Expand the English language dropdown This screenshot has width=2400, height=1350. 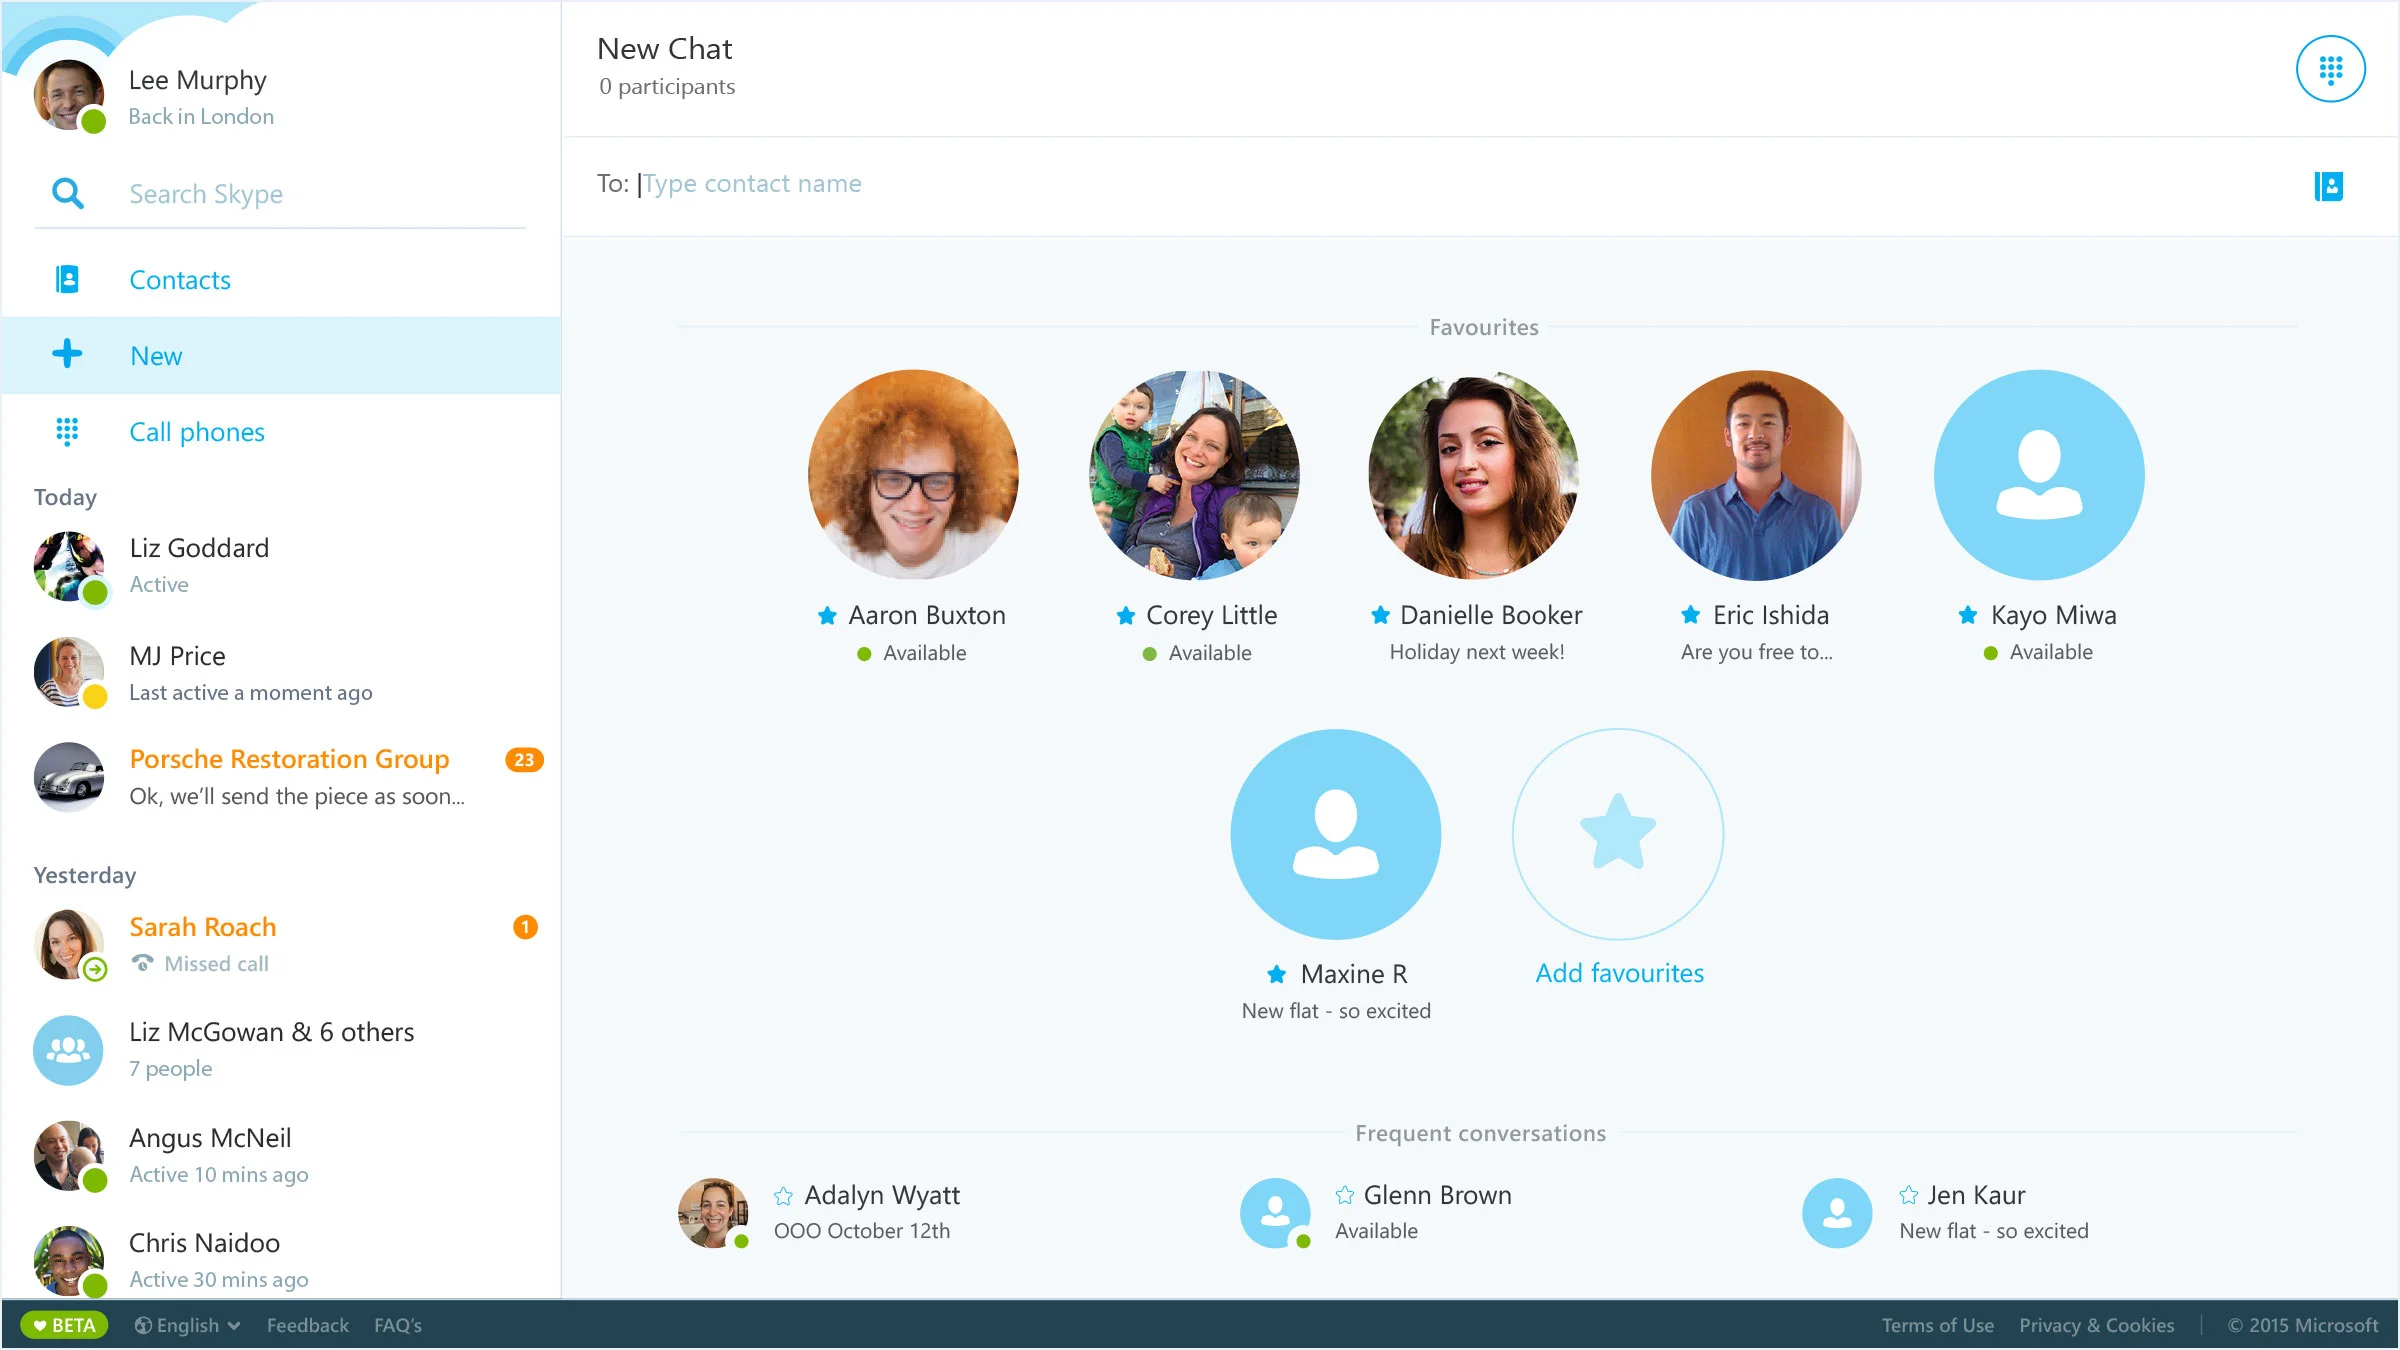(x=188, y=1325)
